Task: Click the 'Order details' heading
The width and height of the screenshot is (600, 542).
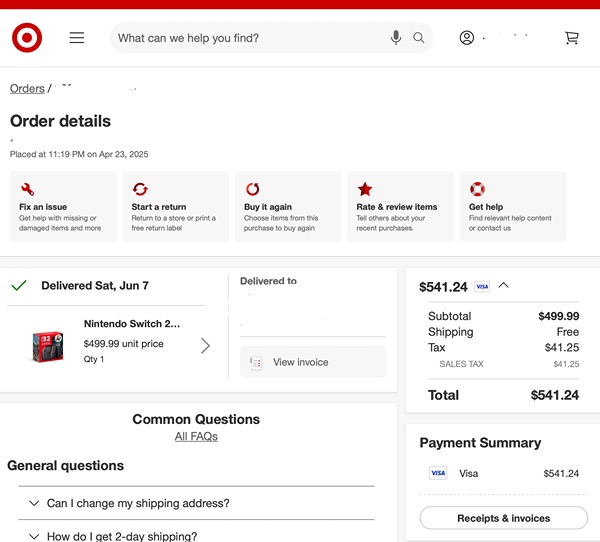Action: pos(60,121)
